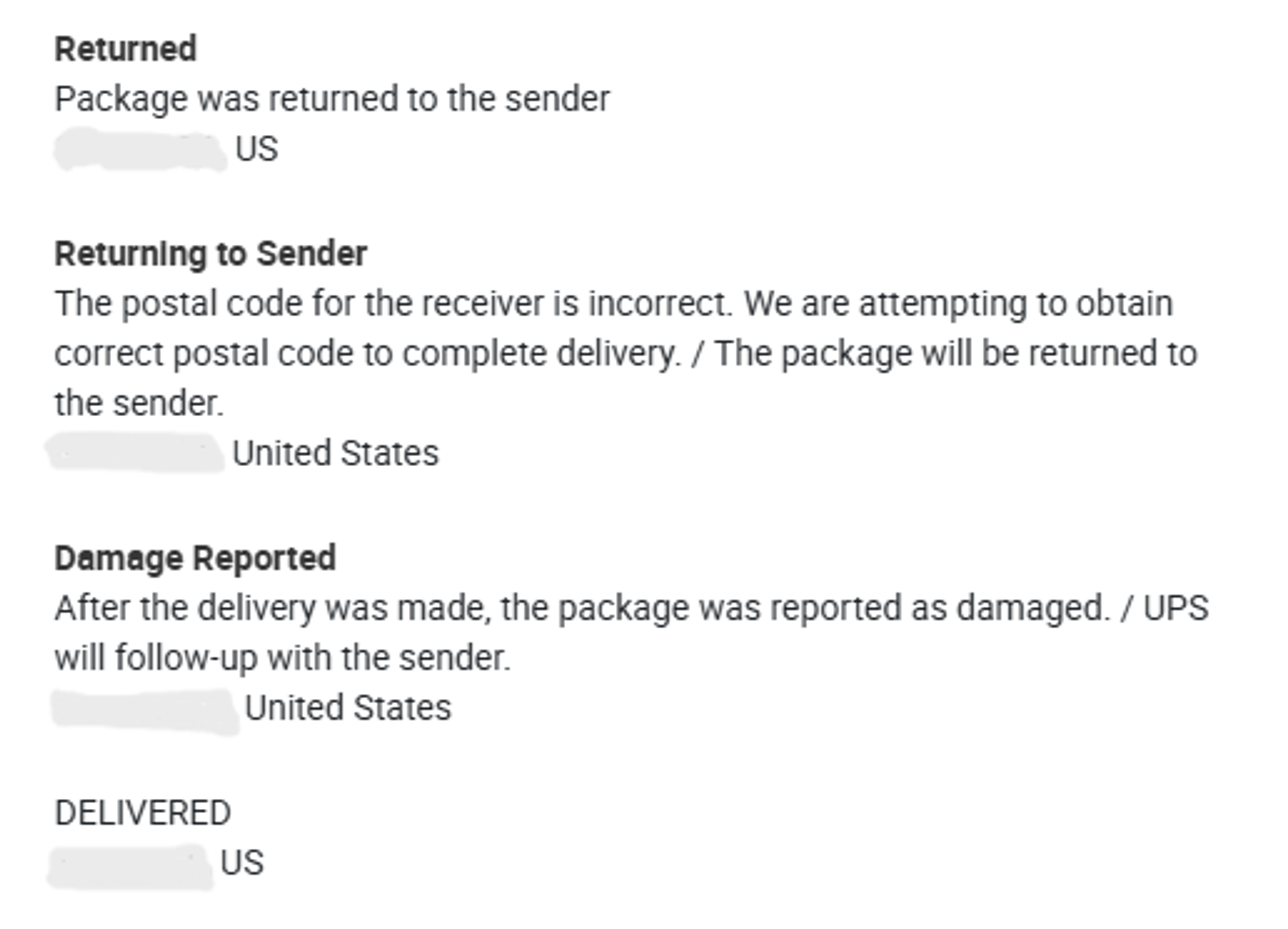1288x929 pixels.
Task: Click redacted location under DELIVERED
Action: click(x=130, y=866)
